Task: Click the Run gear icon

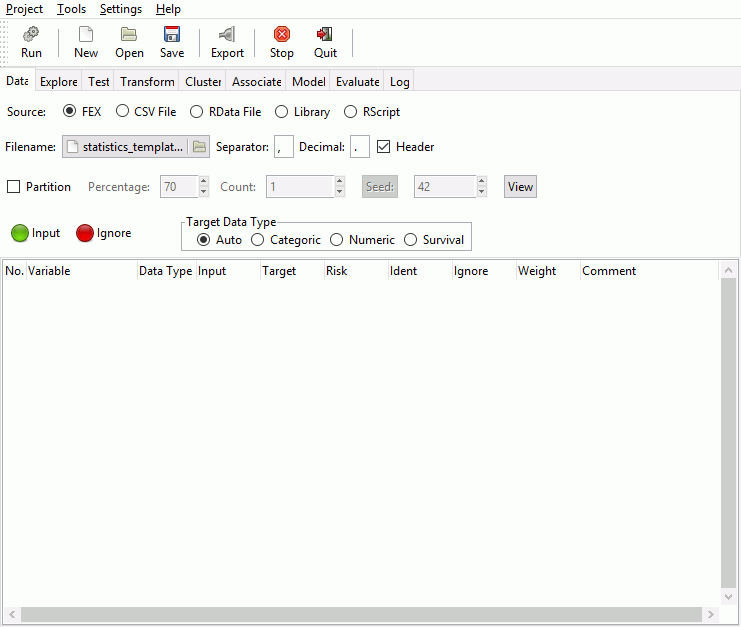Action: pyautogui.click(x=31, y=34)
